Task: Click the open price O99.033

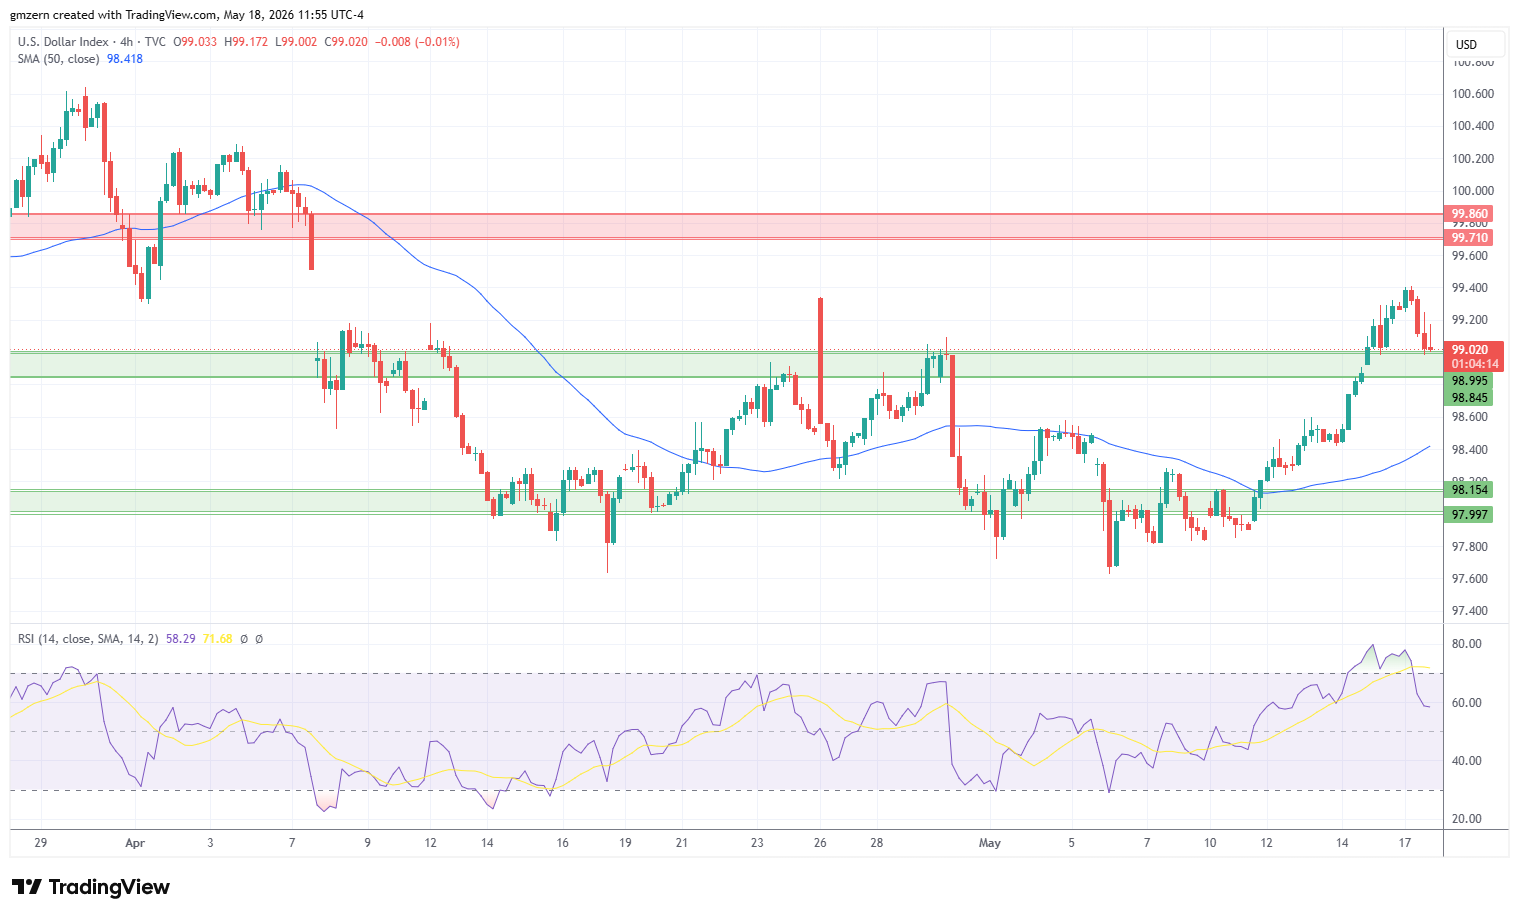Action: (195, 42)
